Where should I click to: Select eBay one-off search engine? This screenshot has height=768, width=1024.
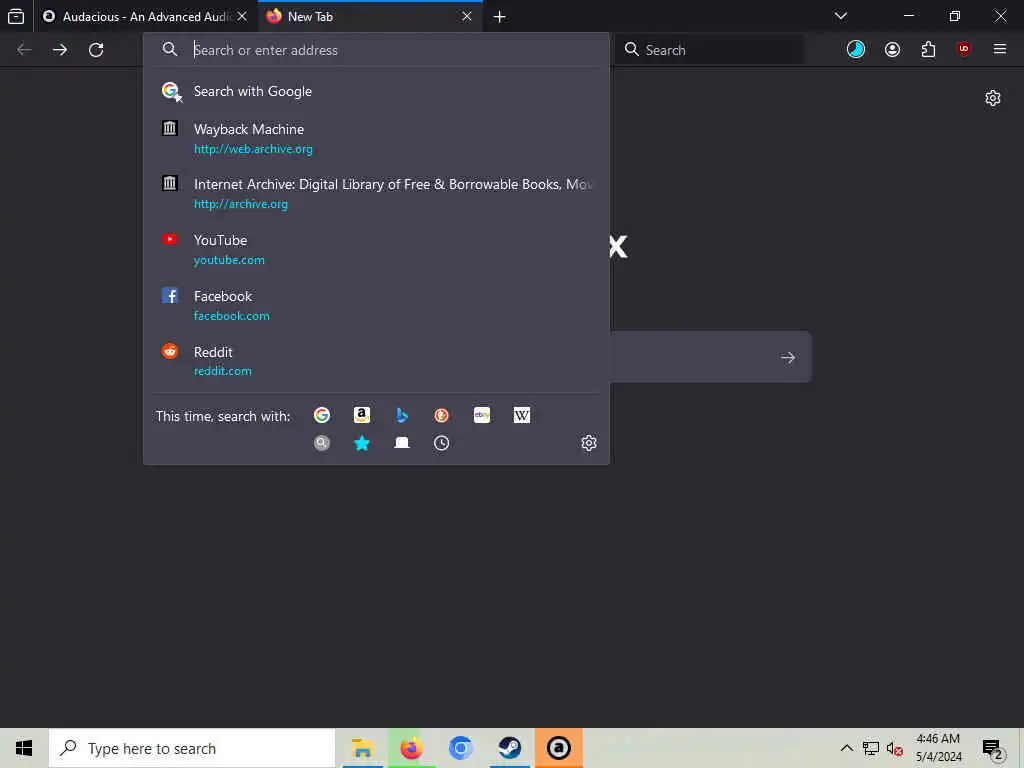(481, 415)
